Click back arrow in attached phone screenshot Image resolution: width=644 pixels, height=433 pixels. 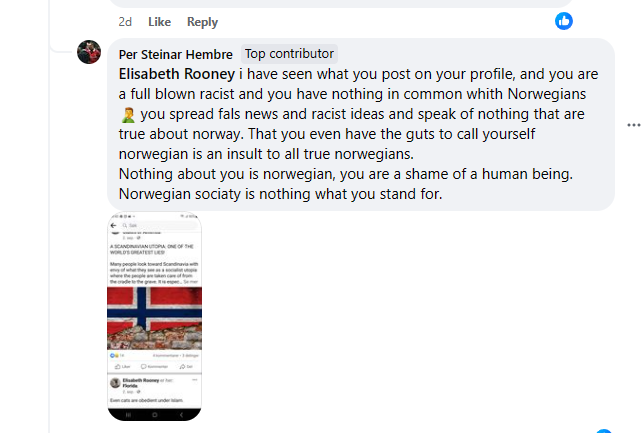tap(113, 226)
